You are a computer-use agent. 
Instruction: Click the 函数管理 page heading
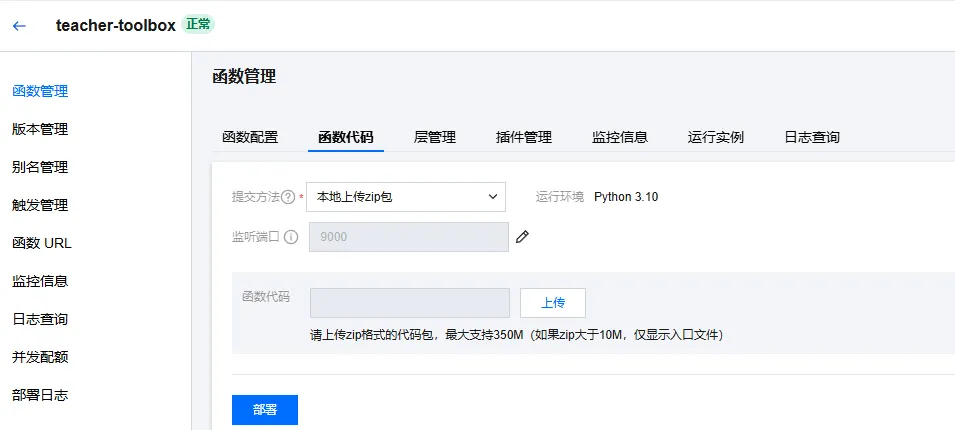pos(244,77)
